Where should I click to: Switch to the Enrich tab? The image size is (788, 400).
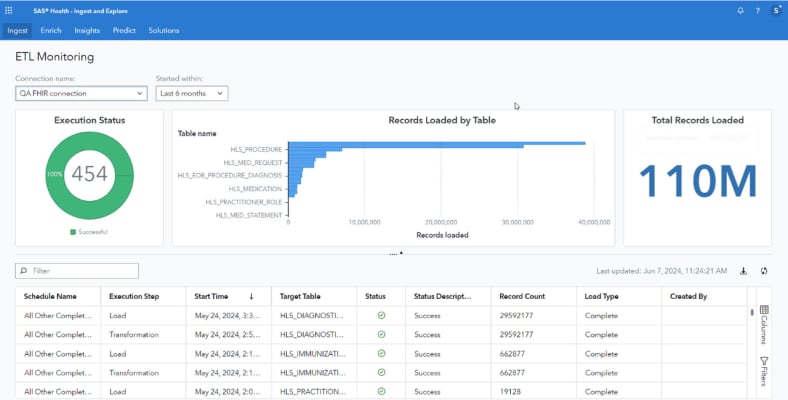[50, 30]
